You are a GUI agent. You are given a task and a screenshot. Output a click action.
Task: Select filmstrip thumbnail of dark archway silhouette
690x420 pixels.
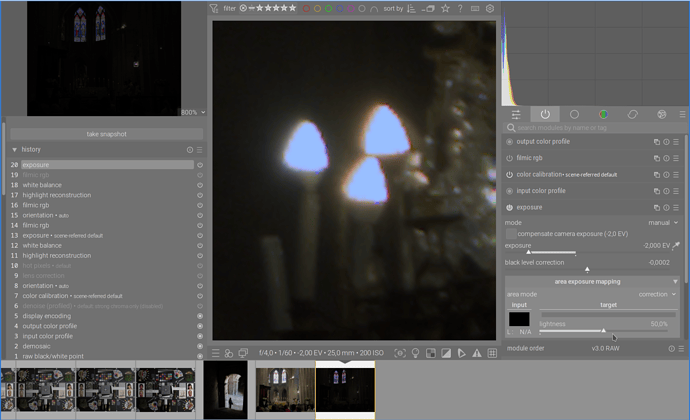click(225, 389)
